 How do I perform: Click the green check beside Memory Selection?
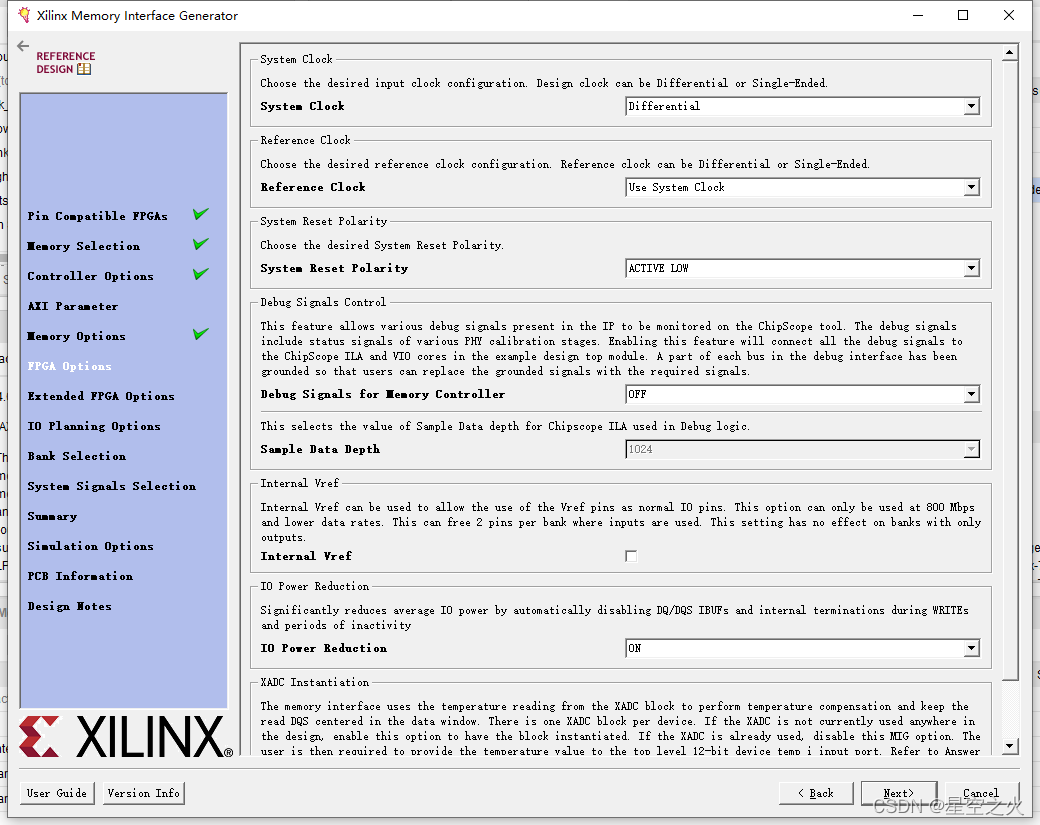click(201, 244)
